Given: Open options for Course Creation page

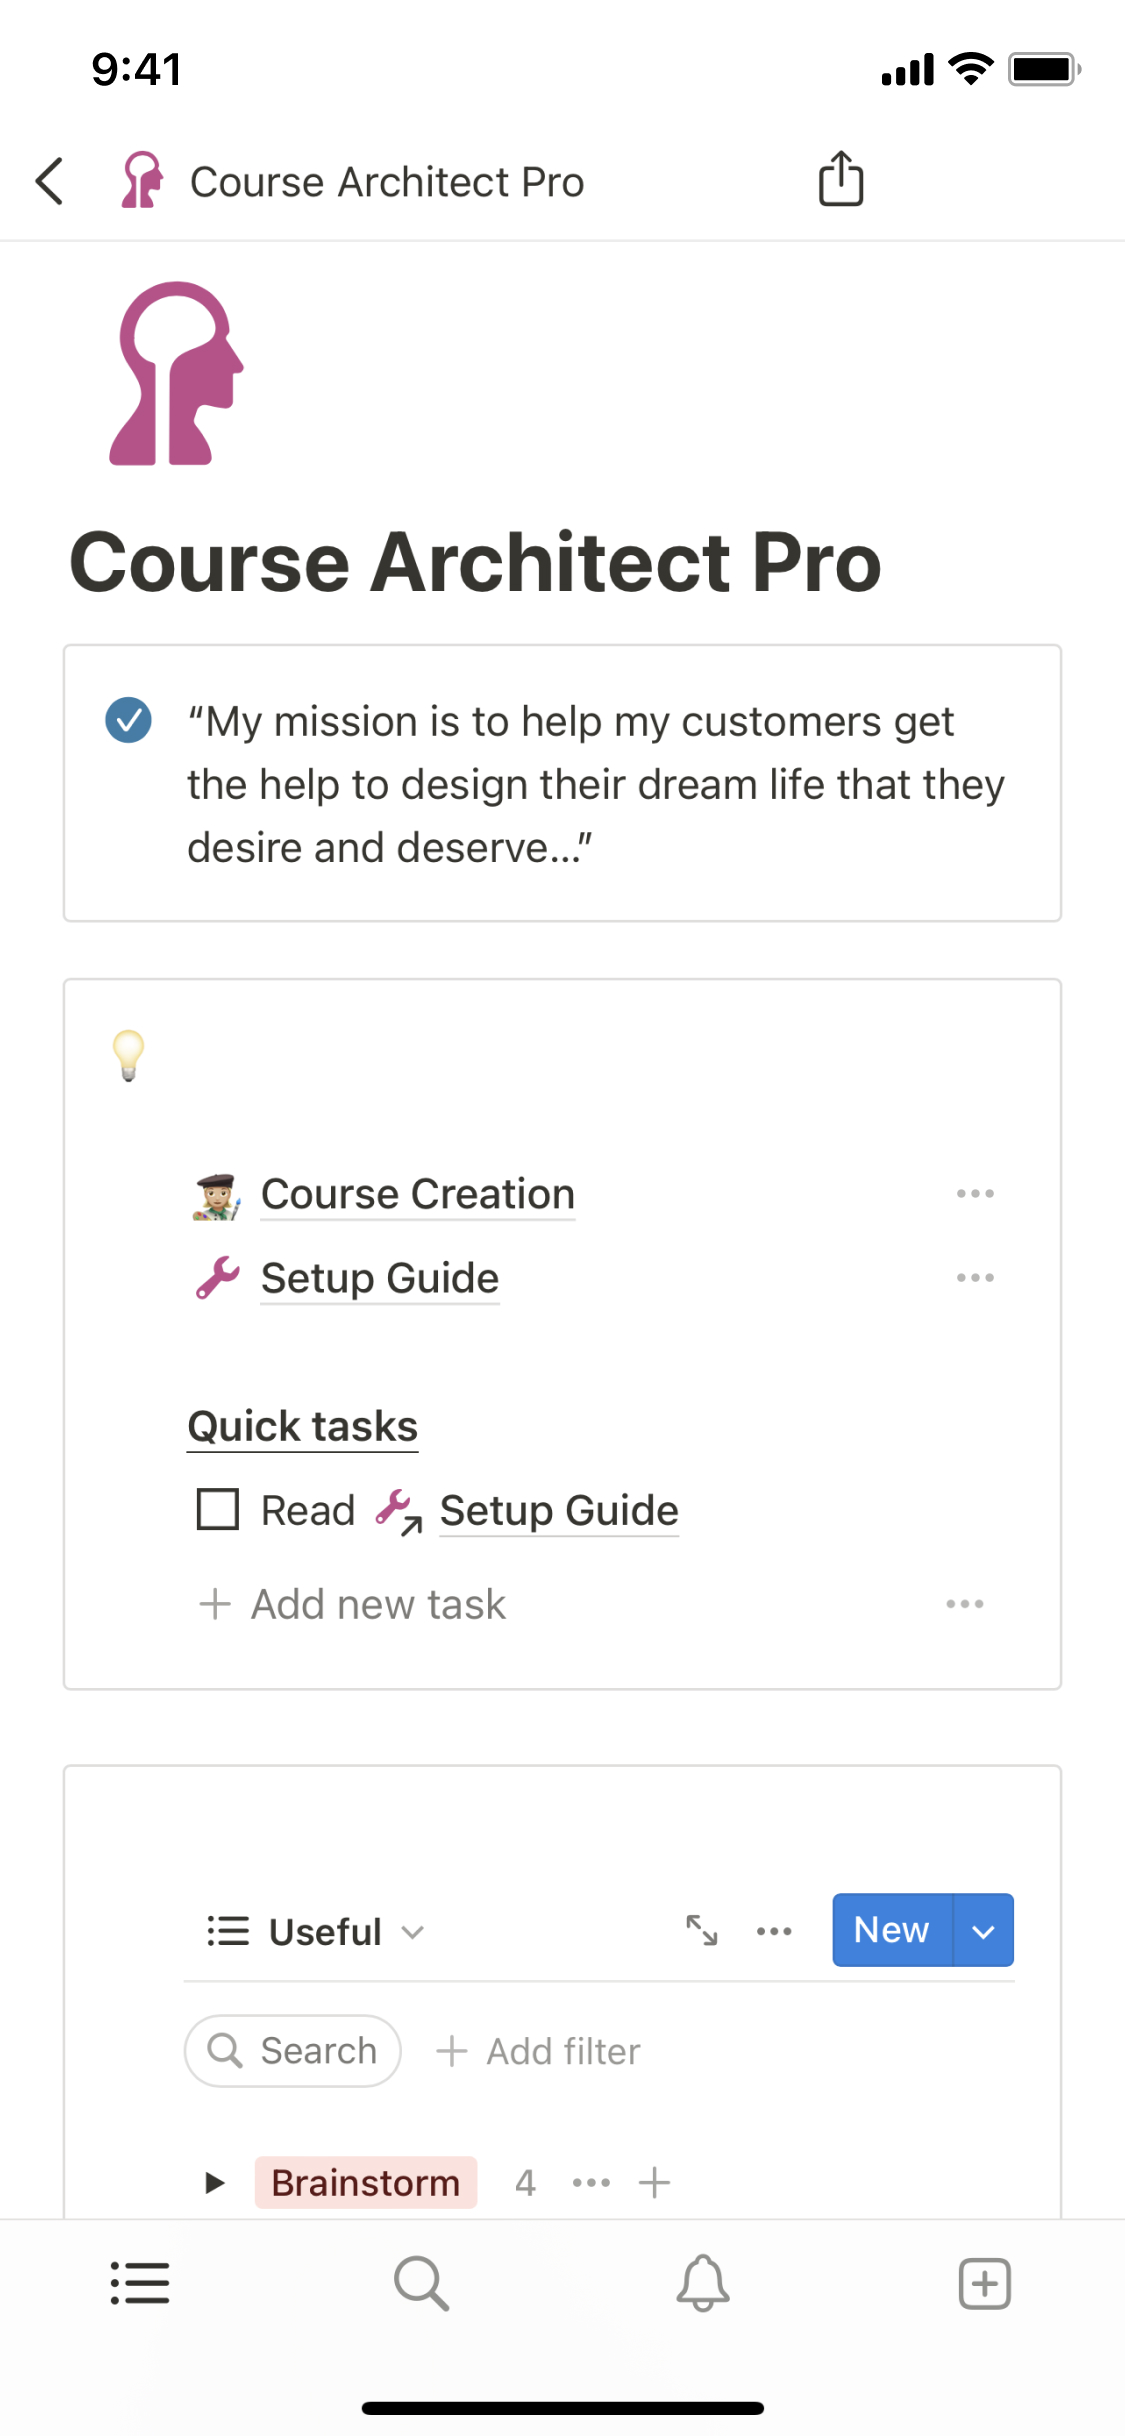Looking at the screenshot, I should pyautogui.click(x=975, y=1194).
